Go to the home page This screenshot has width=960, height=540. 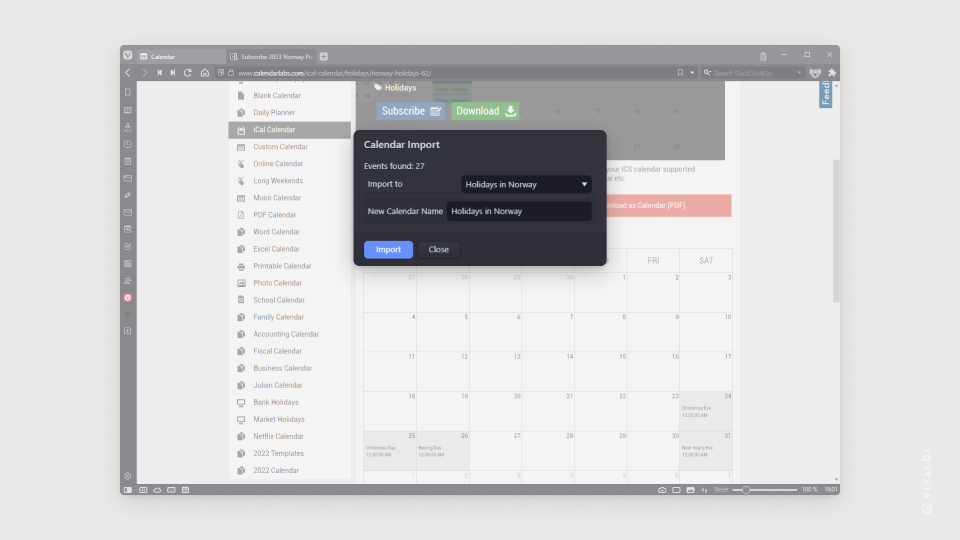coord(204,73)
